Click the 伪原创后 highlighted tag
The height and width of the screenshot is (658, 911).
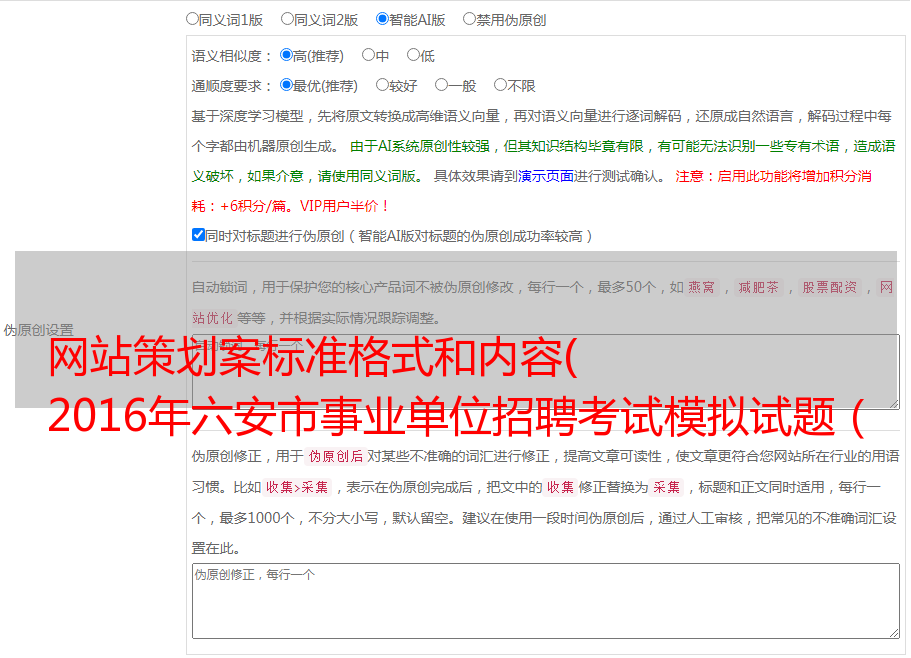[336, 456]
